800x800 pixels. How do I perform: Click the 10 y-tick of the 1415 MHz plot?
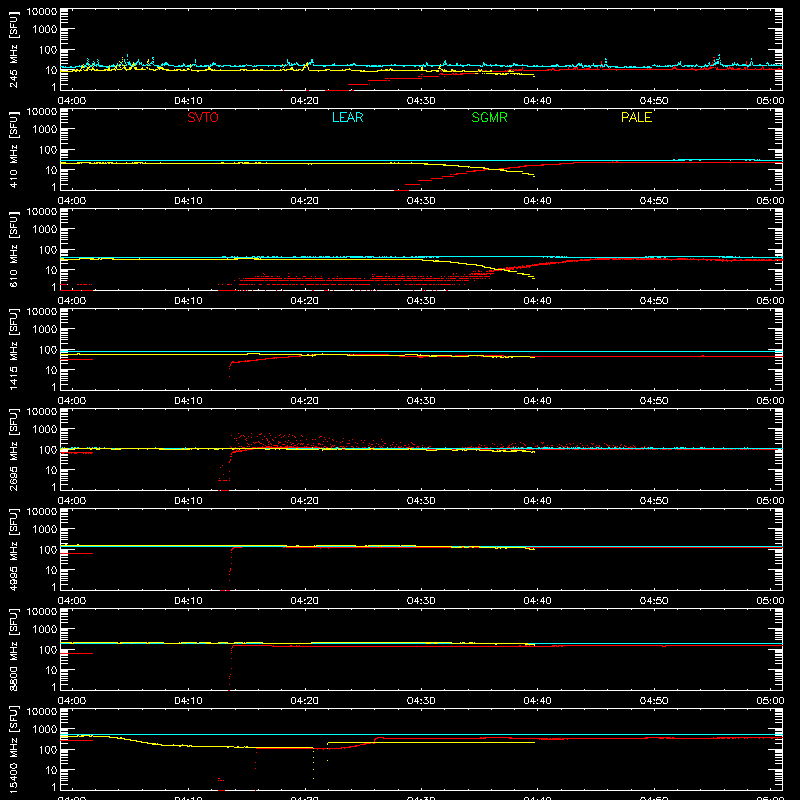(51, 370)
